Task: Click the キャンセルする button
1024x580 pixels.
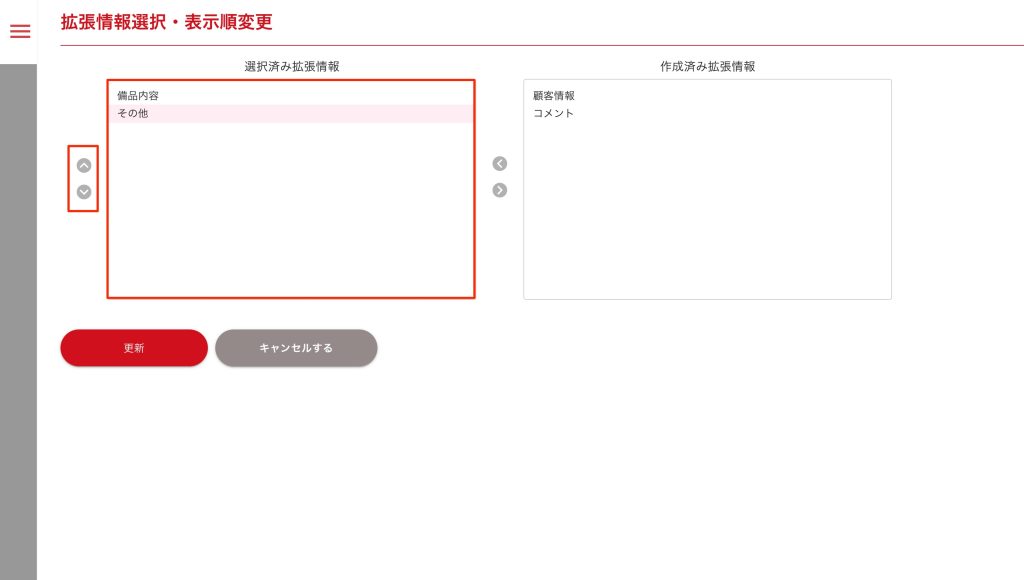Action: pyautogui.click(x=296, y=348)
